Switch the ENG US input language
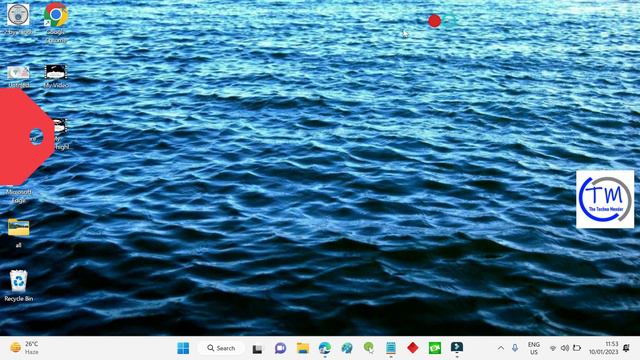This screenshot has height=360, width=640. click(533, 348)
